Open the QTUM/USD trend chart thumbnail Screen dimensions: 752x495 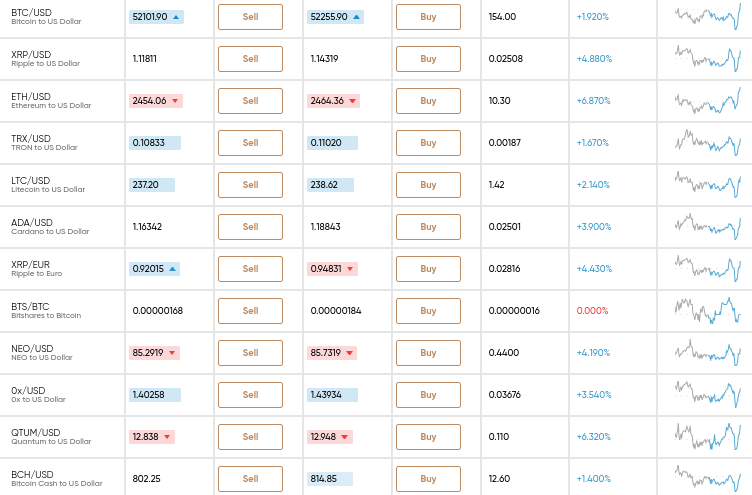pyautogui.click(x=708, y=436)
